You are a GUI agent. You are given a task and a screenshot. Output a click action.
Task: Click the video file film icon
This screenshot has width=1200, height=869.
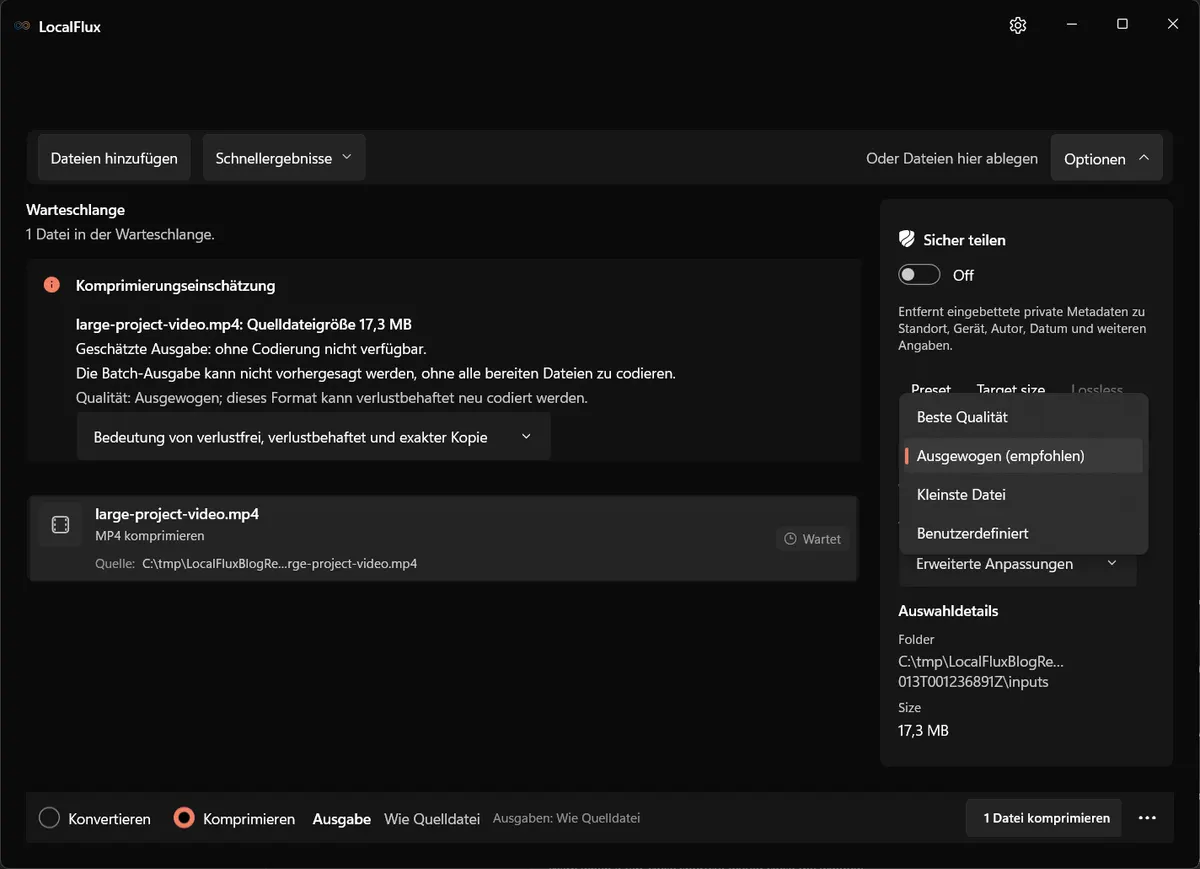coord(60,525)
